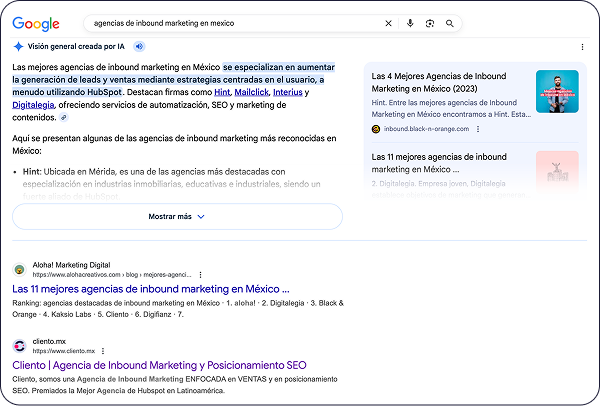
Task: Clear the search query with the X icon
Action: point(388,23)
